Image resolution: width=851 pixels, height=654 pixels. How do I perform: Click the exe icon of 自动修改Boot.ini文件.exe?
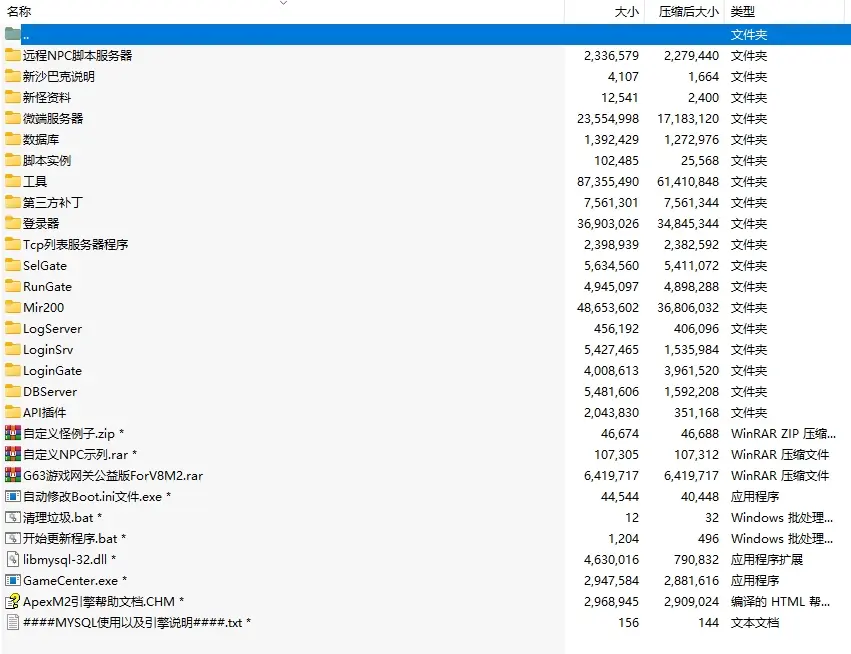[x=12, y=496]
